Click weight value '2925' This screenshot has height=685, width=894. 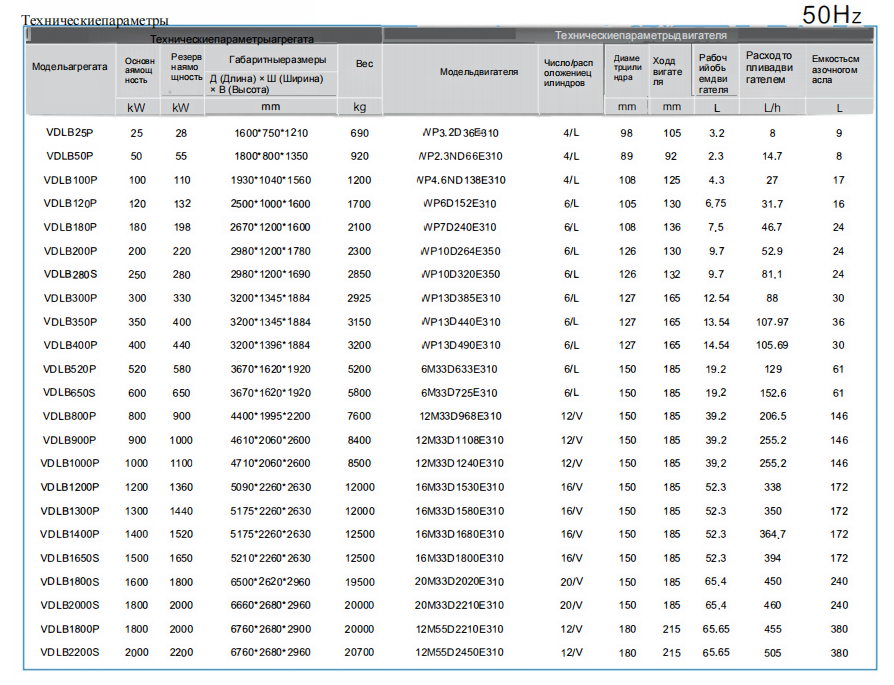(x=359, y=298)
